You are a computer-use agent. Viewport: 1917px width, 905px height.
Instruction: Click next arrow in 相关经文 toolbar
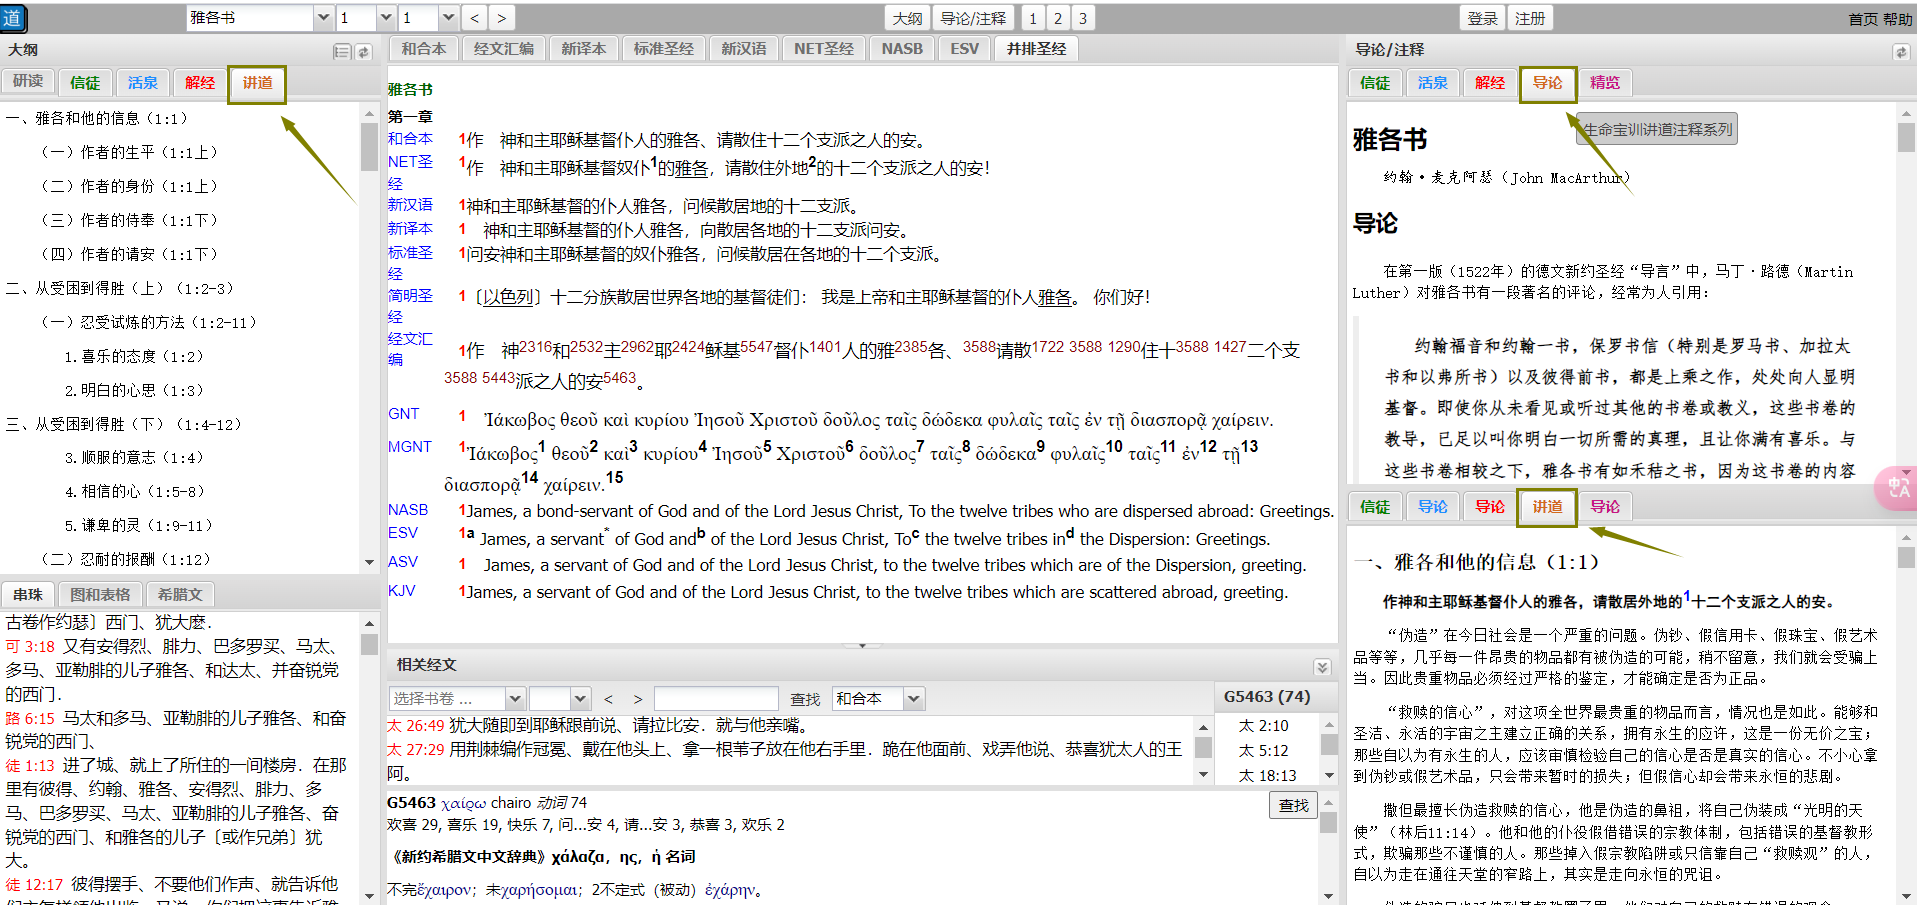[x=637, y=699]
